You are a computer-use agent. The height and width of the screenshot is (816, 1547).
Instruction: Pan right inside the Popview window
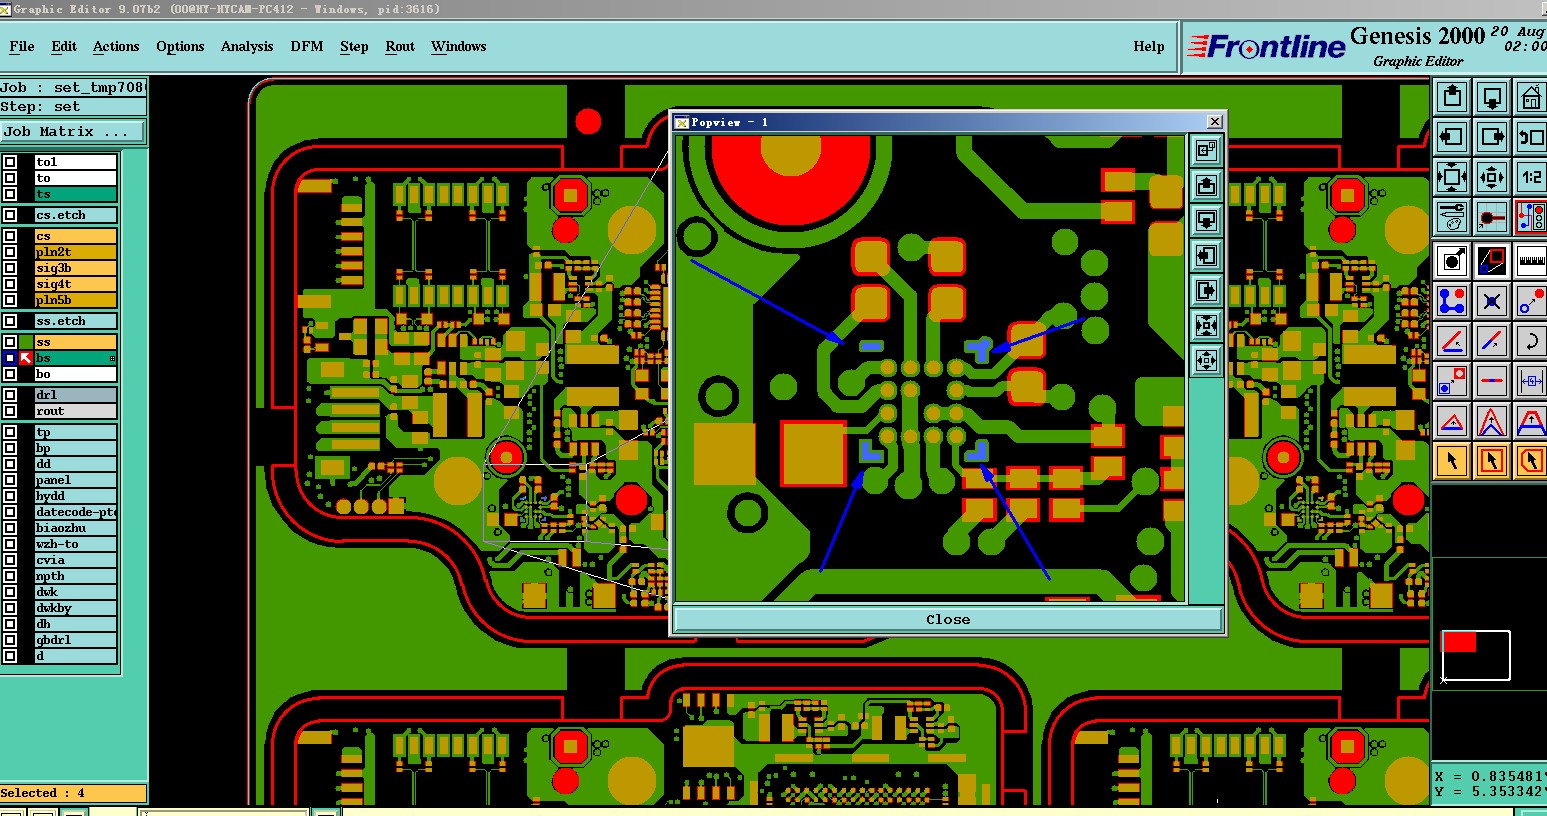pos(1207,290)
